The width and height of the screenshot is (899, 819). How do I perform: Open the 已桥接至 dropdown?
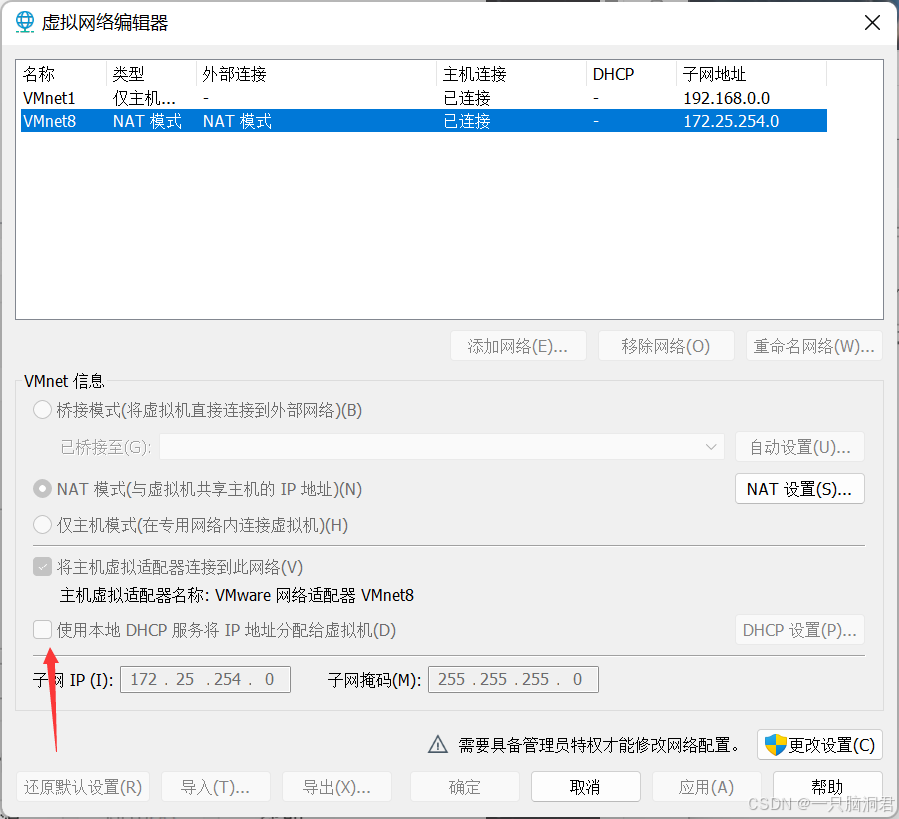point(442,447)
